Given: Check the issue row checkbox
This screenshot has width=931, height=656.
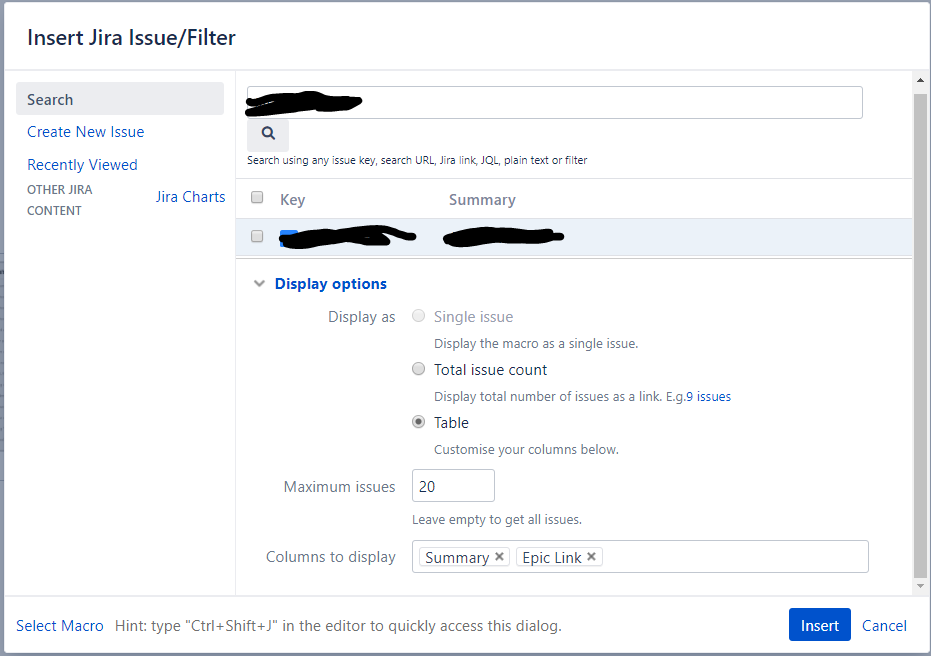Looking at the screenshot, I should tap(257, 236).
